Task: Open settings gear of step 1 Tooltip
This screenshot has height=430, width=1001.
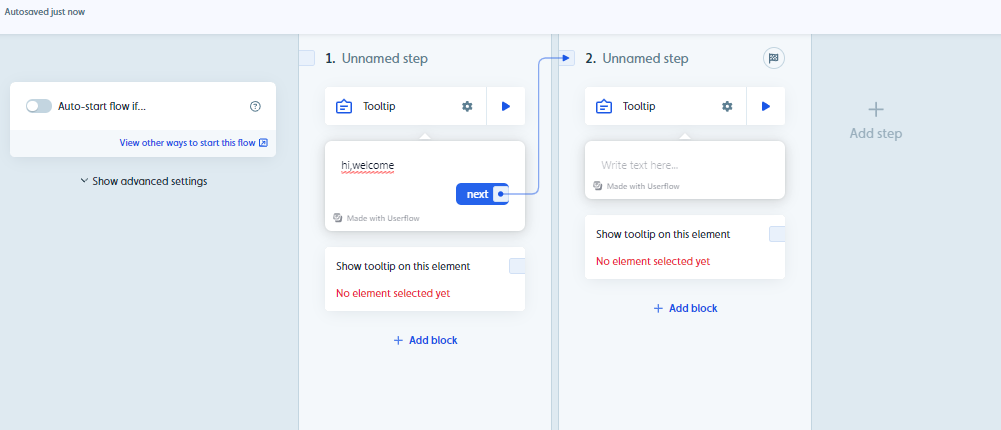Action: pos(467,107)
